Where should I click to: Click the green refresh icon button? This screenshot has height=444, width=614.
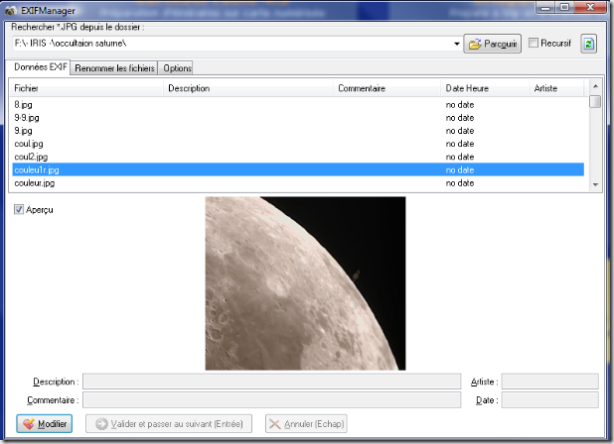click(x=589, y=44)
